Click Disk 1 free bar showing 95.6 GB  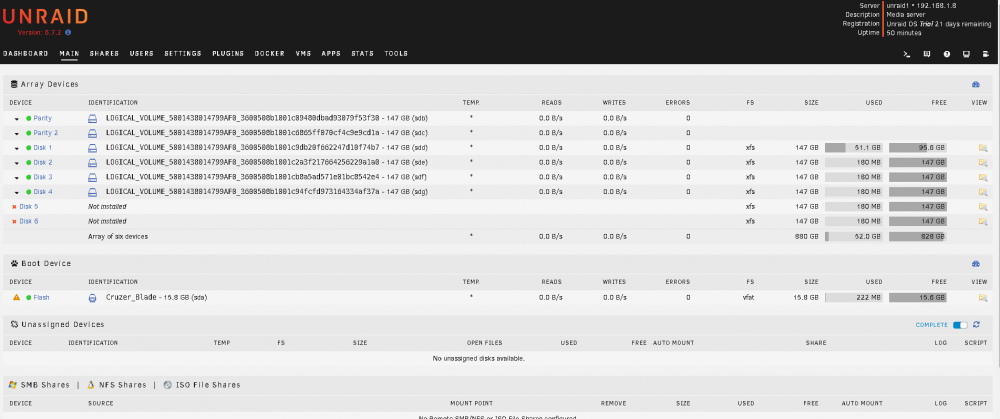coord(918,148)
